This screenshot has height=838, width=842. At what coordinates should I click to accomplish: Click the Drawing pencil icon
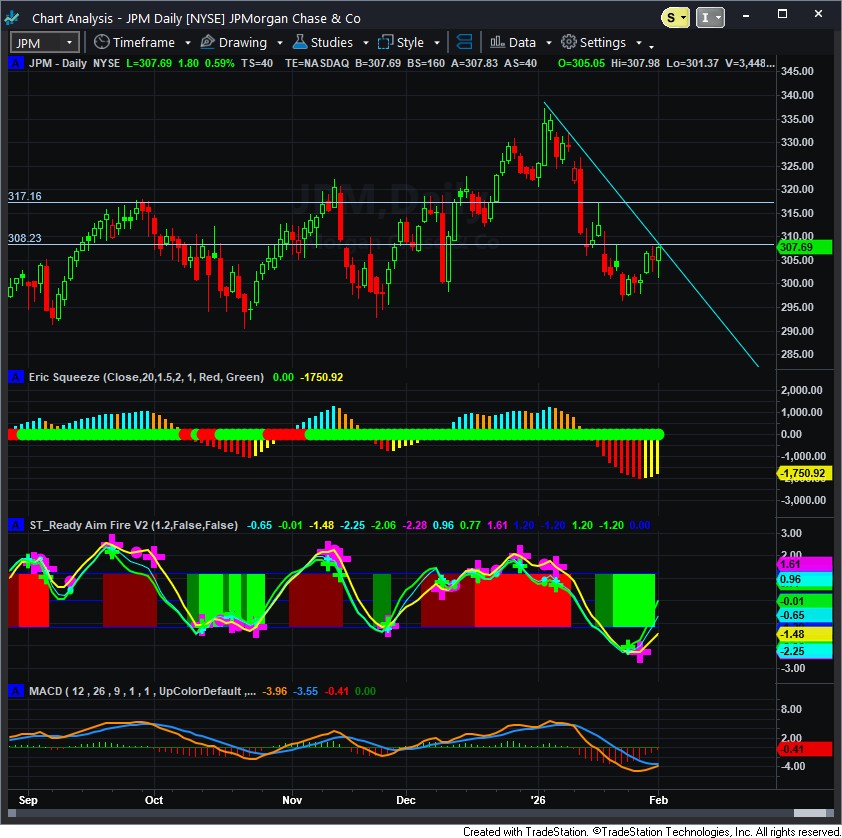click(x=208, y=42)
